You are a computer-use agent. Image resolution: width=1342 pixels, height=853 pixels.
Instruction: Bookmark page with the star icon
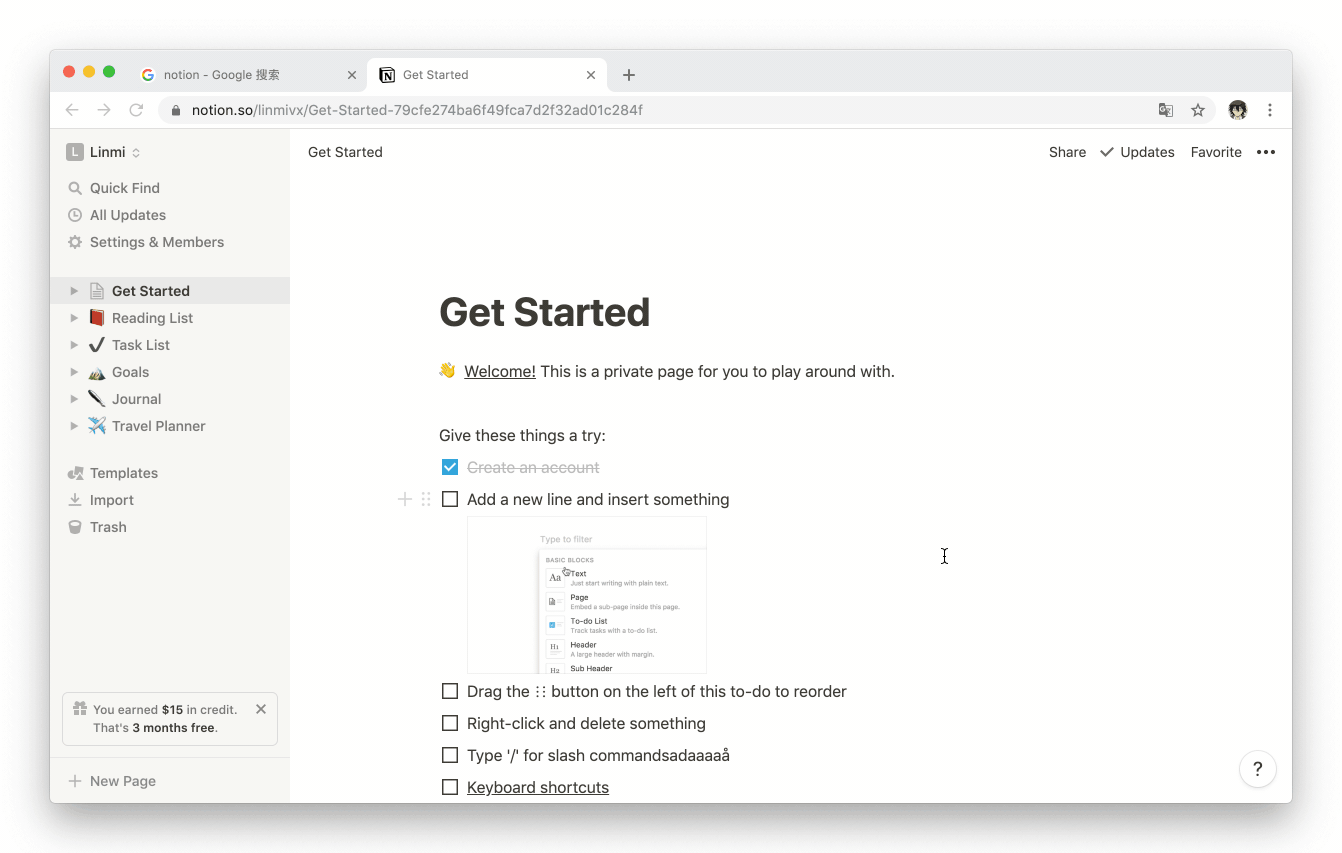pos(1198,110)
